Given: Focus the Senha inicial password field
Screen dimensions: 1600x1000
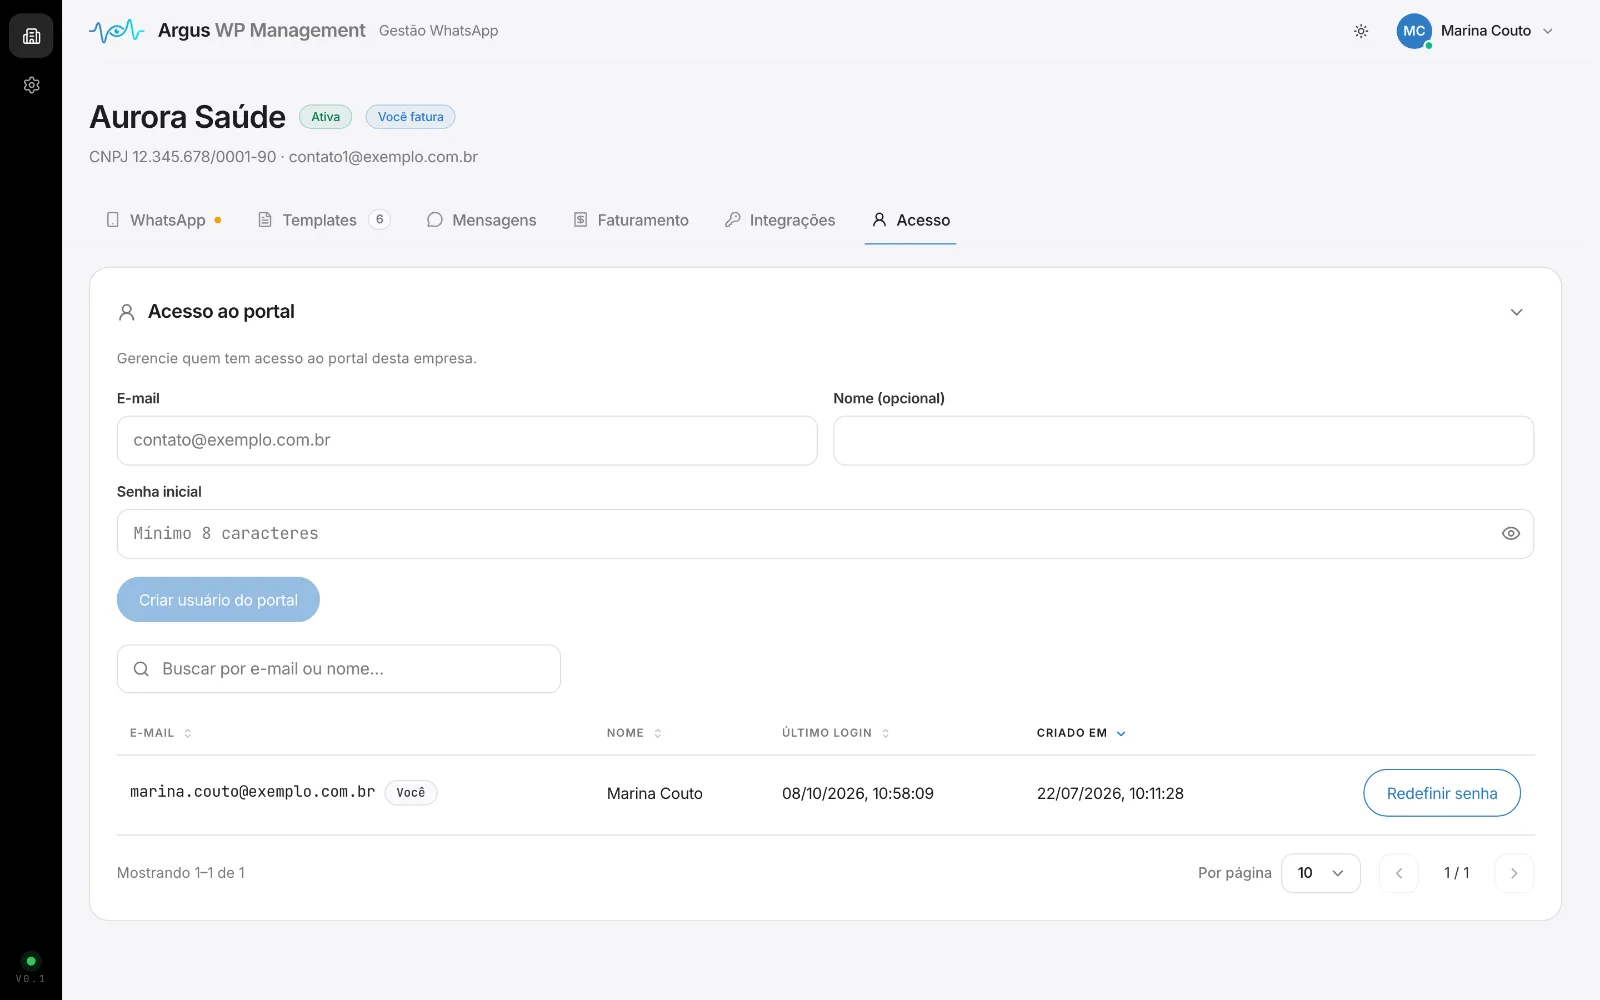Looking at the screenshot, I should (825, 534).
